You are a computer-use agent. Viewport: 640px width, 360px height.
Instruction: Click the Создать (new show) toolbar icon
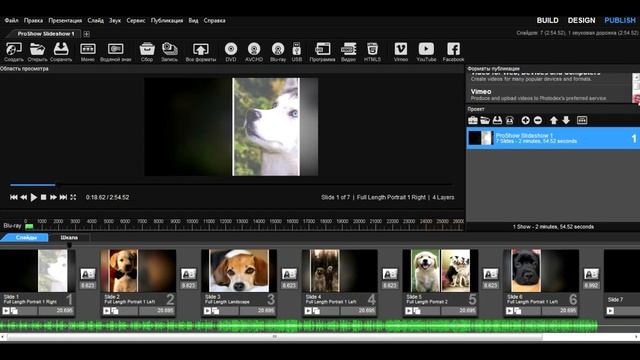(x=13, y=49)
